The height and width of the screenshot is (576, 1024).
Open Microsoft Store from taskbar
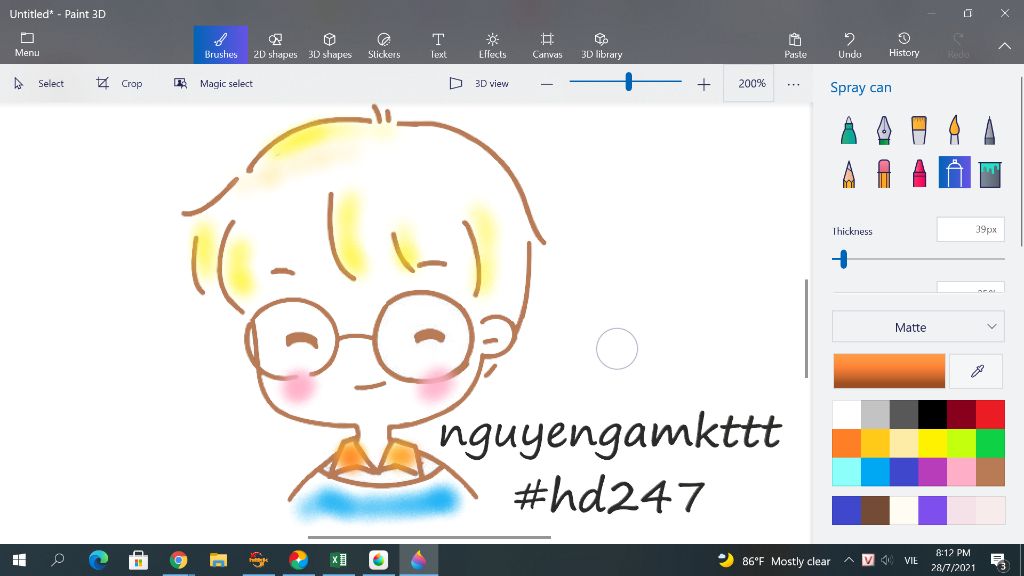coord(138,560)
